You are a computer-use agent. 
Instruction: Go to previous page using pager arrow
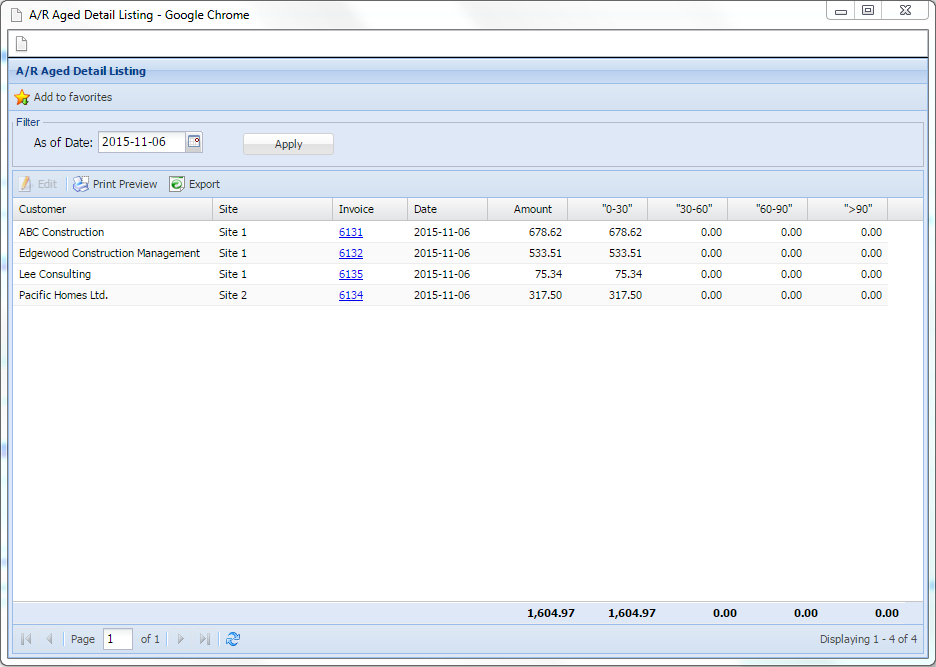pyautogui.click(x=49, y=639)
